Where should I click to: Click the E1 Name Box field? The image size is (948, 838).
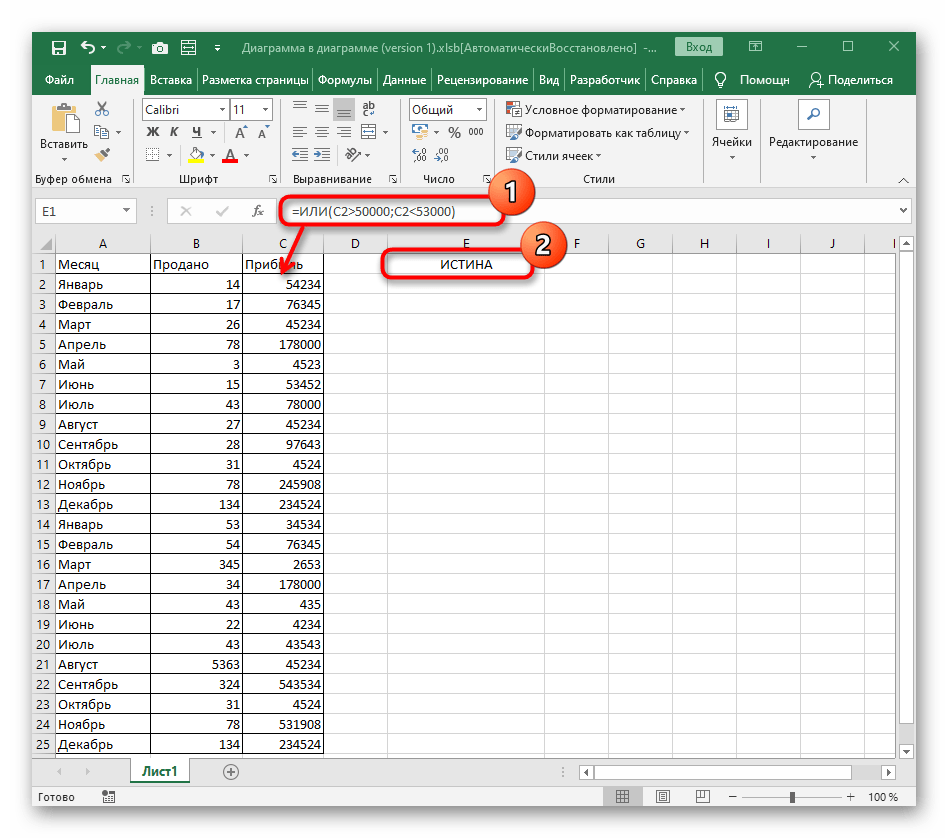(x=77, y=211)
